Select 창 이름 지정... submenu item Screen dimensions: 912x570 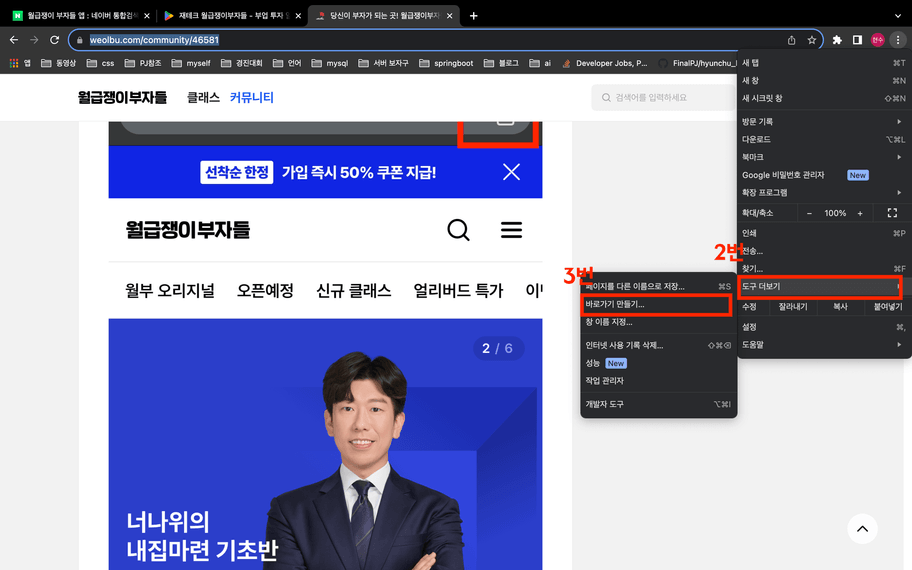click(x=658, y=322)
